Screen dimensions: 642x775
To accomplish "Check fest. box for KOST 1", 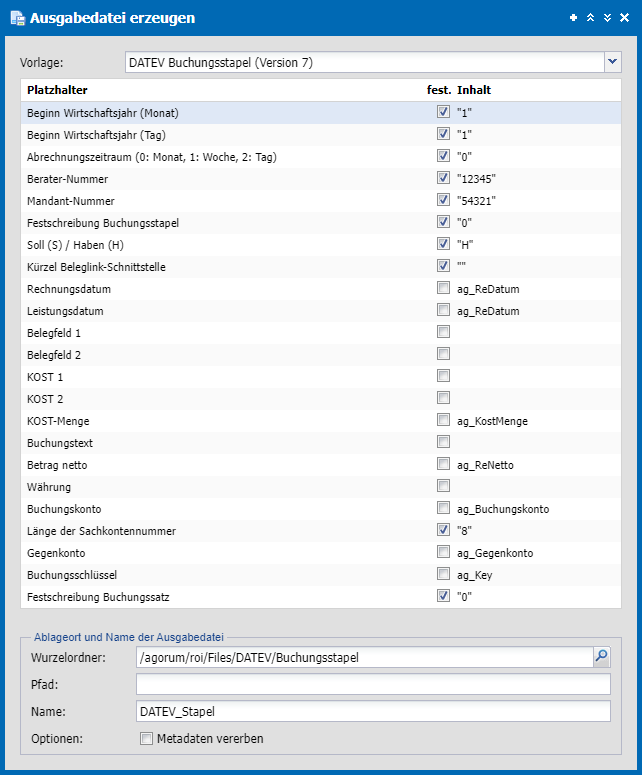I will (x=443, y=376).
